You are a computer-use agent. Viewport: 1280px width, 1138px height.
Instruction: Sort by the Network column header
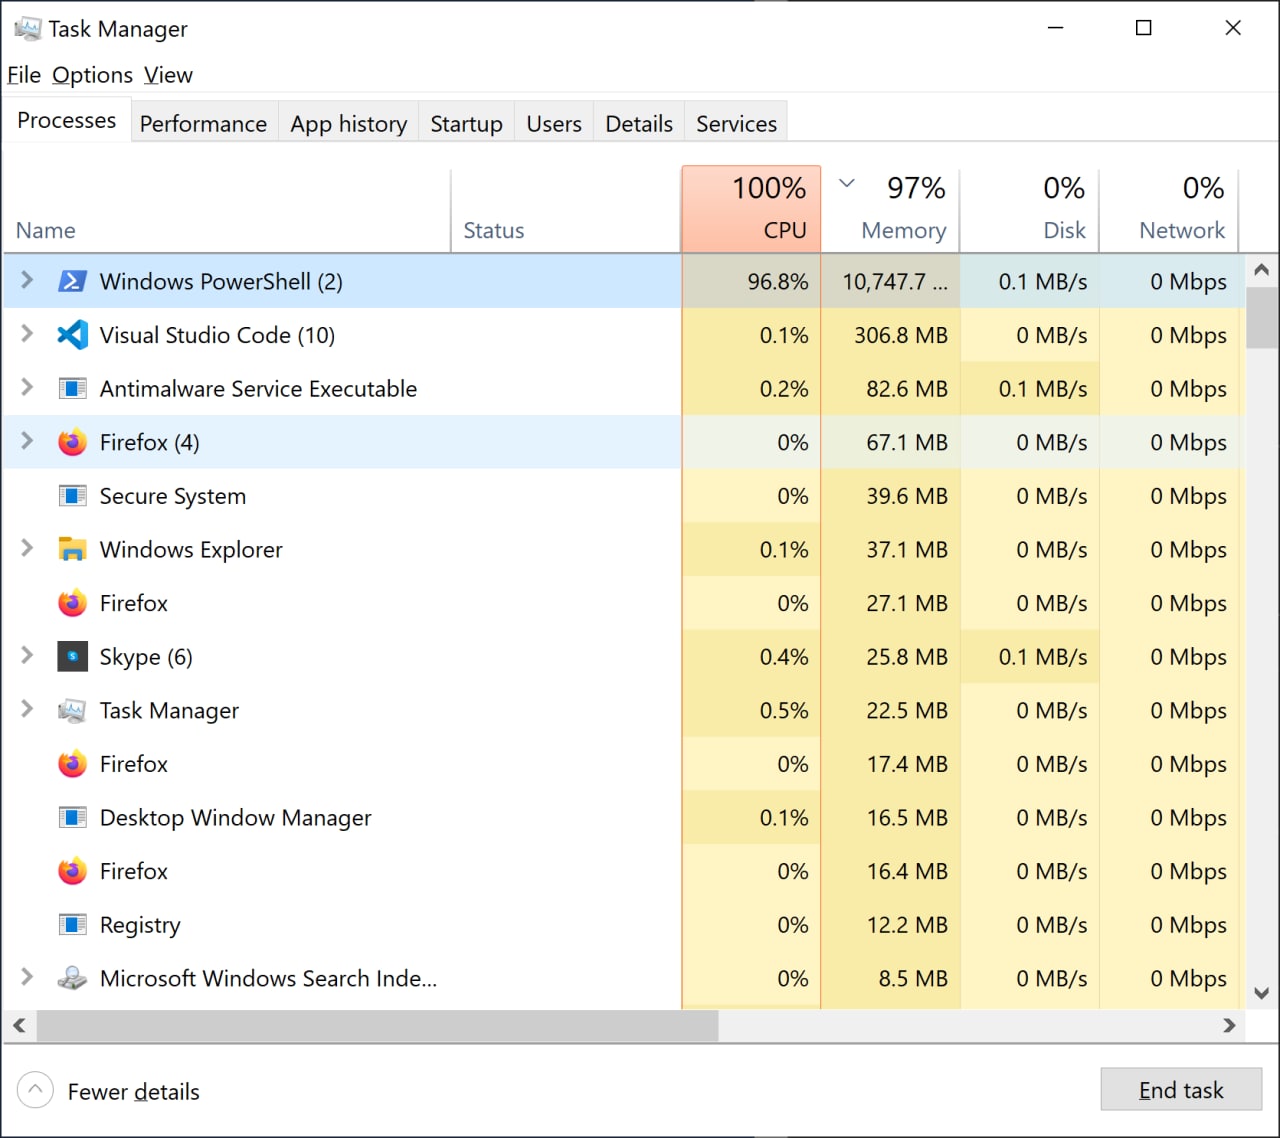coord(1169,209)
